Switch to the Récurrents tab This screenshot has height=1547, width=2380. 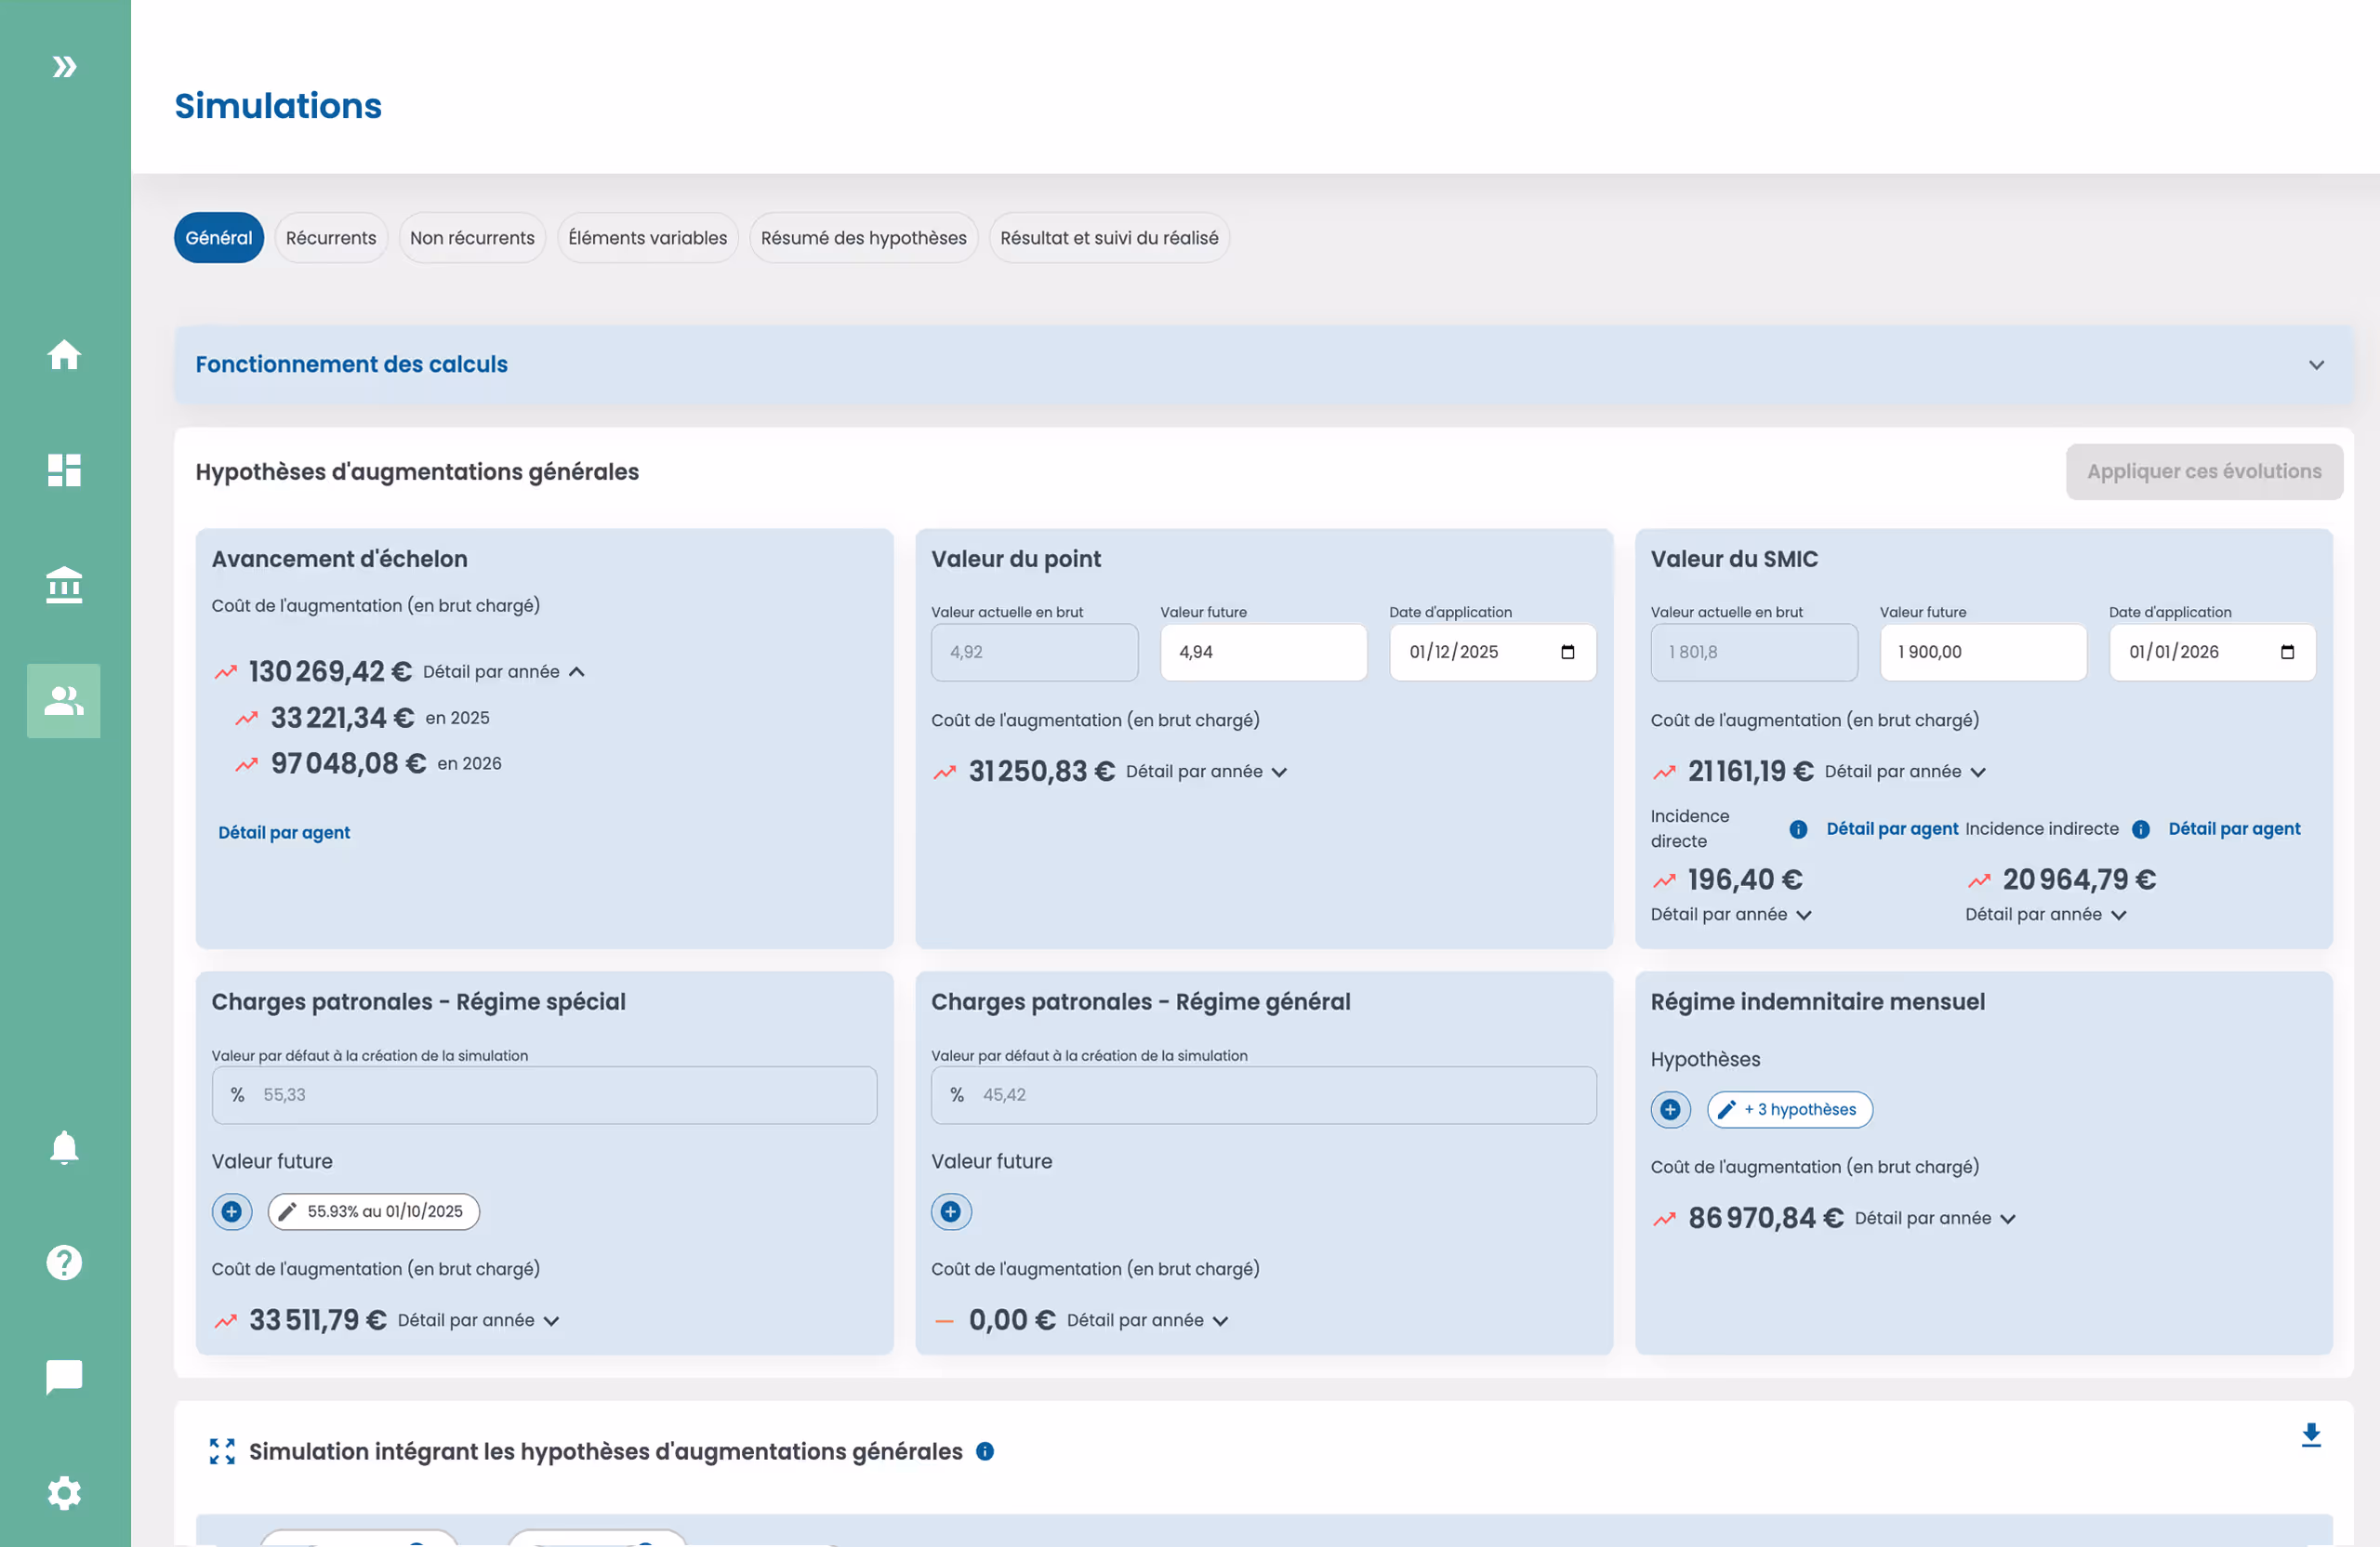tap(331, 238)
